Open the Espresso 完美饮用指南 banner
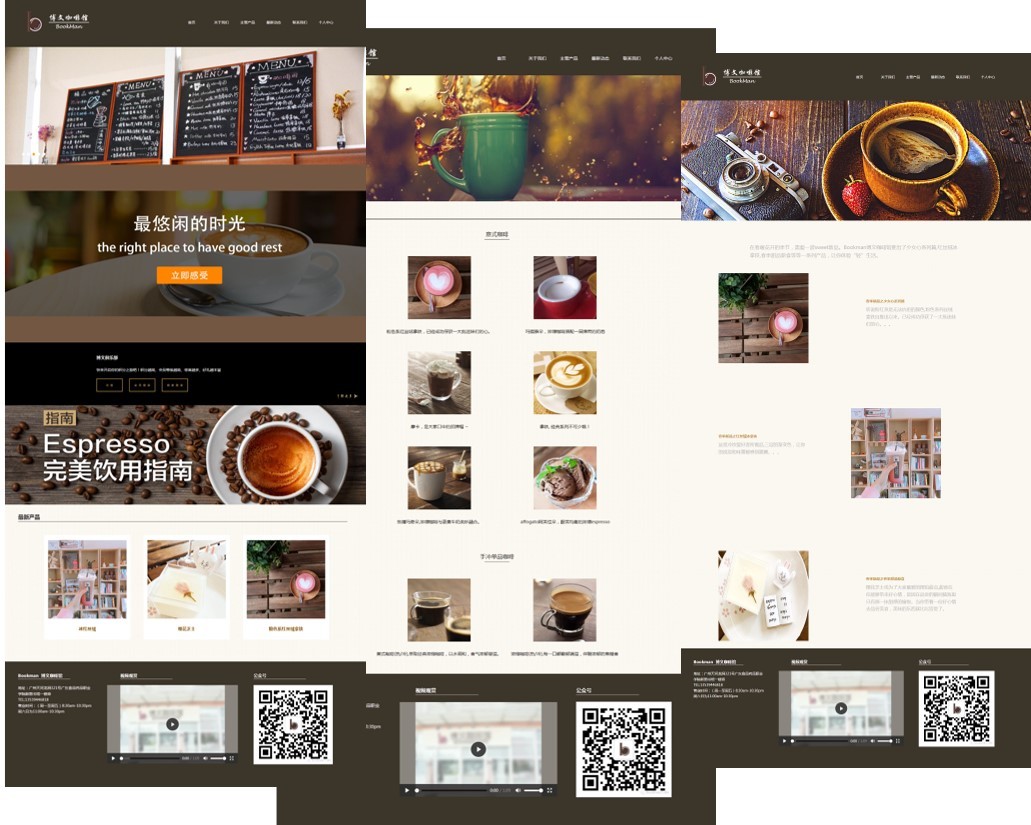This screenshot has width=1031, height=825. [x=185, y=455]
